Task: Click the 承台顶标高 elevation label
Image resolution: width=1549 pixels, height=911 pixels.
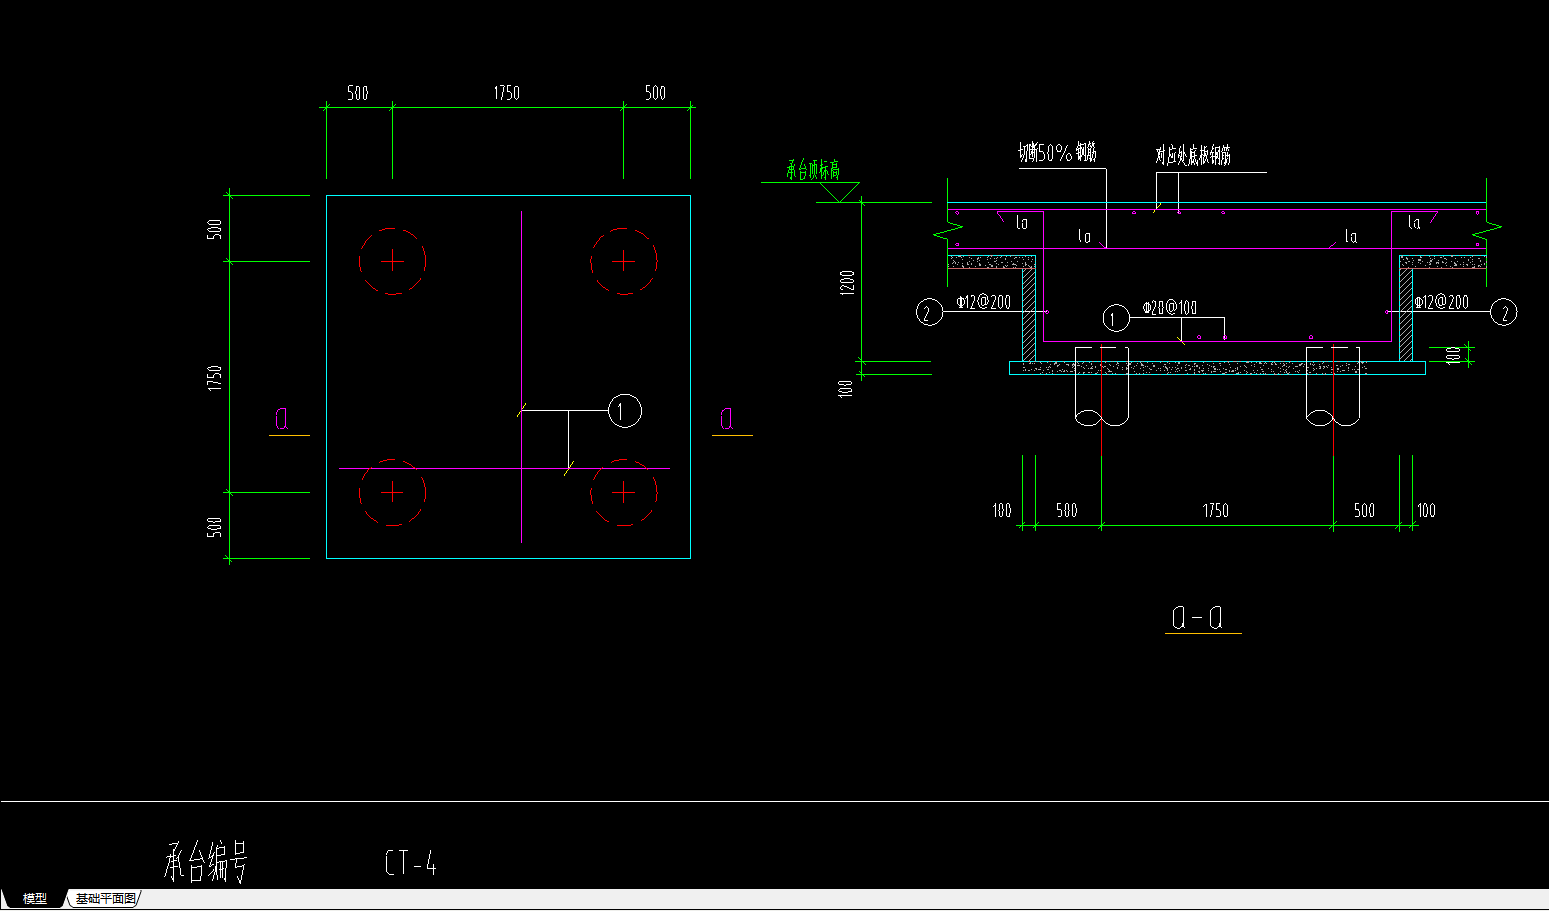Action: pyautogui.click(x=812, y=169)
